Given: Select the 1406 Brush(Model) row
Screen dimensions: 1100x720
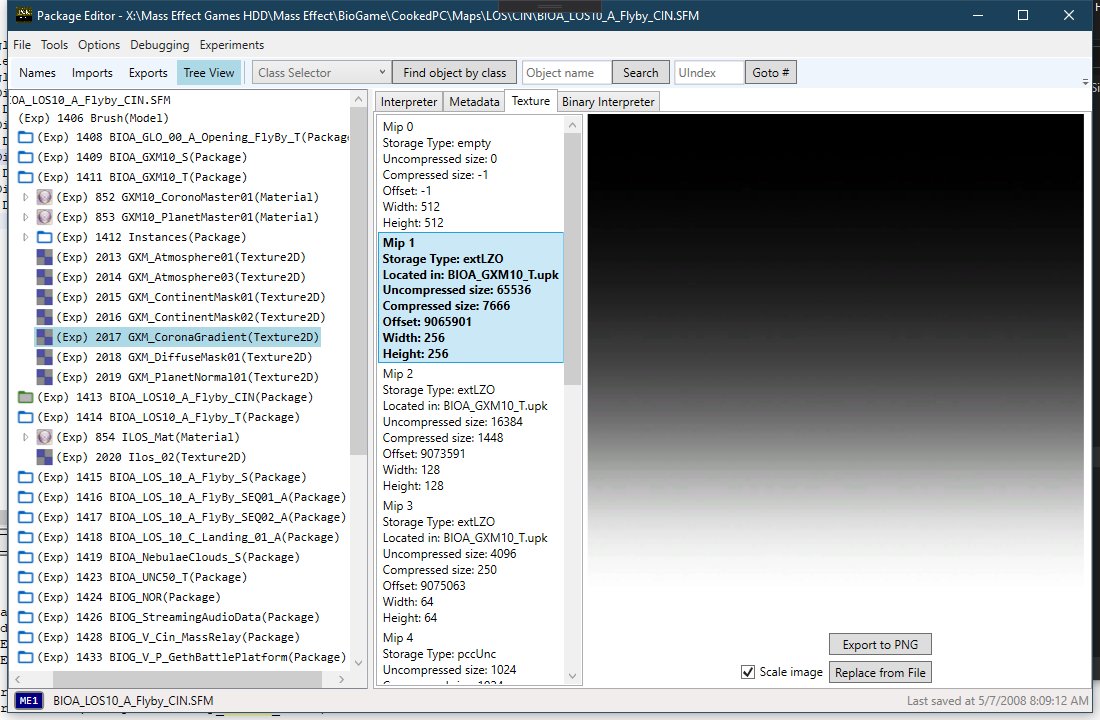Looking at the screenshot, I should point(93,118).
